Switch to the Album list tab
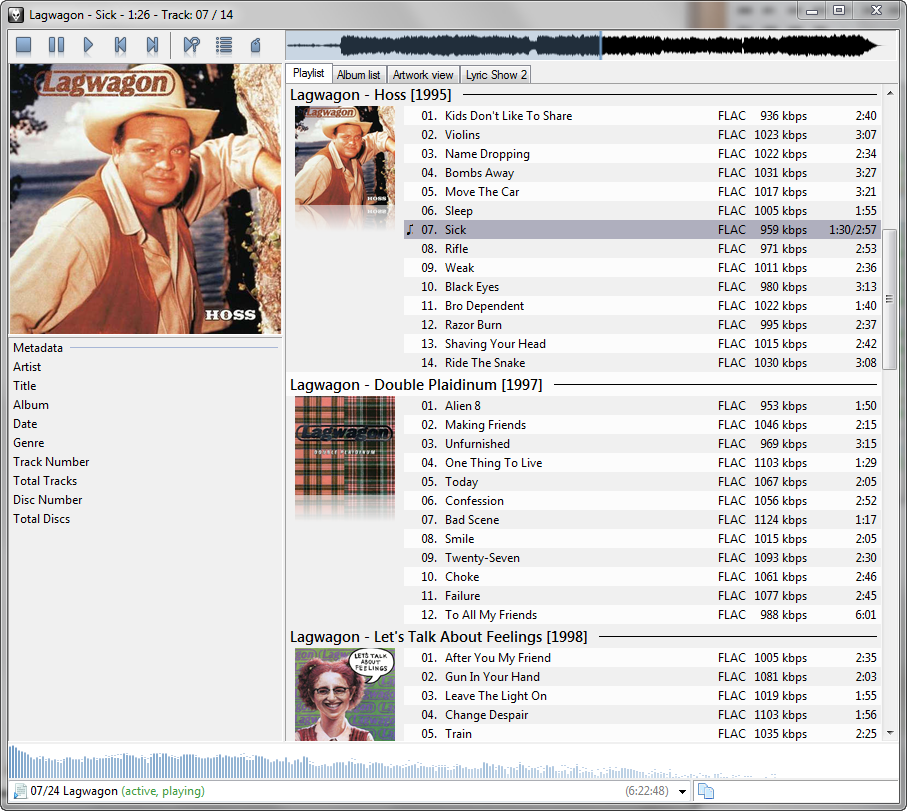The image size is (907, 811). click(359, 75)
